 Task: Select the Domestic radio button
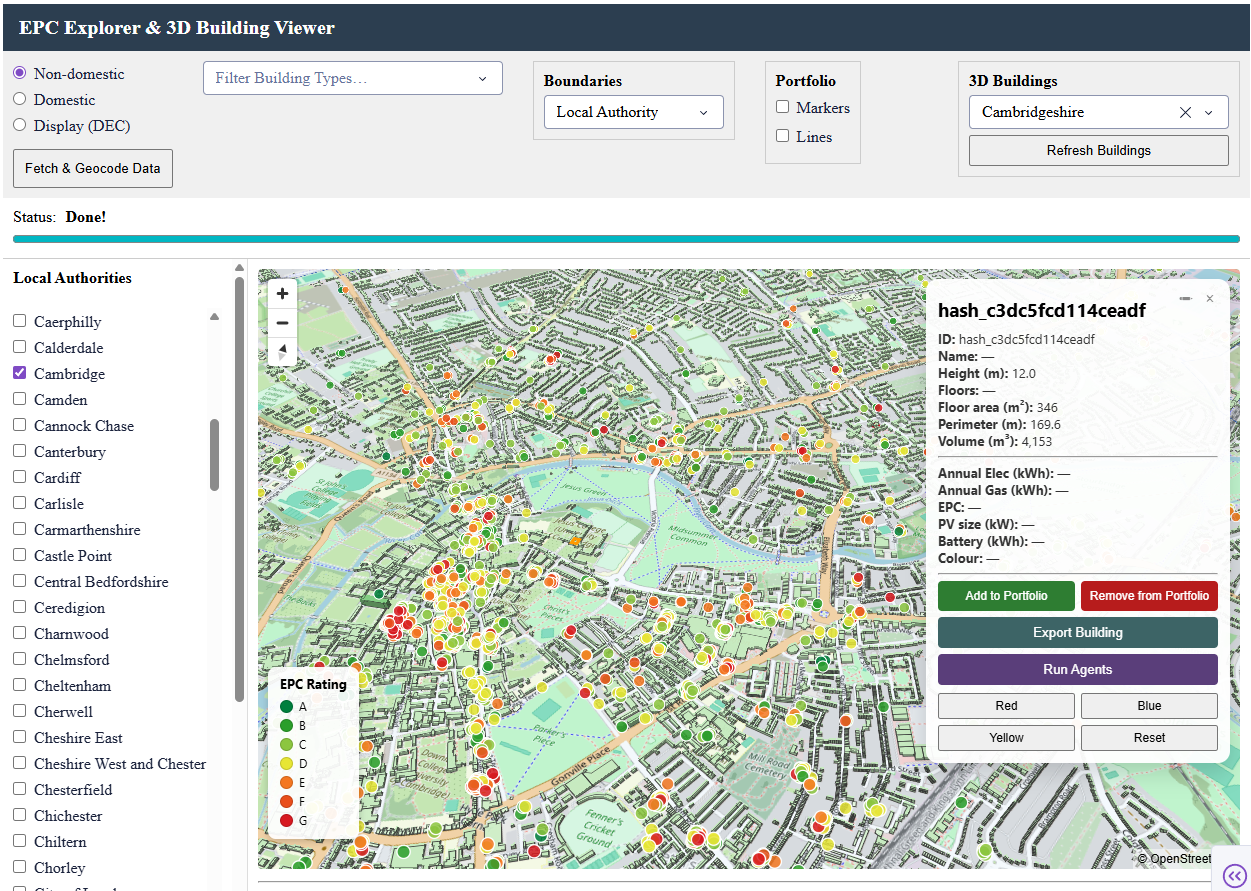pyautogui.click(x=18, y=99)
